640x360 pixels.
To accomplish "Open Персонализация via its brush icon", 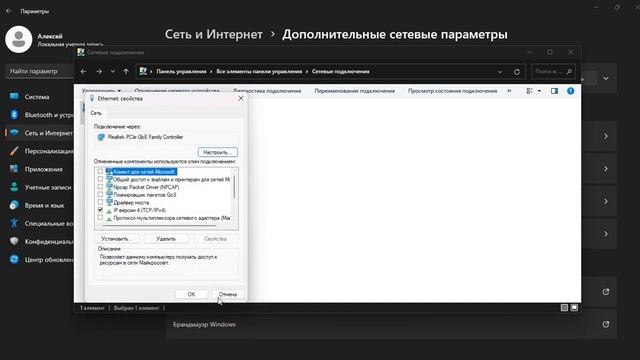I will (x=14, y=151).
